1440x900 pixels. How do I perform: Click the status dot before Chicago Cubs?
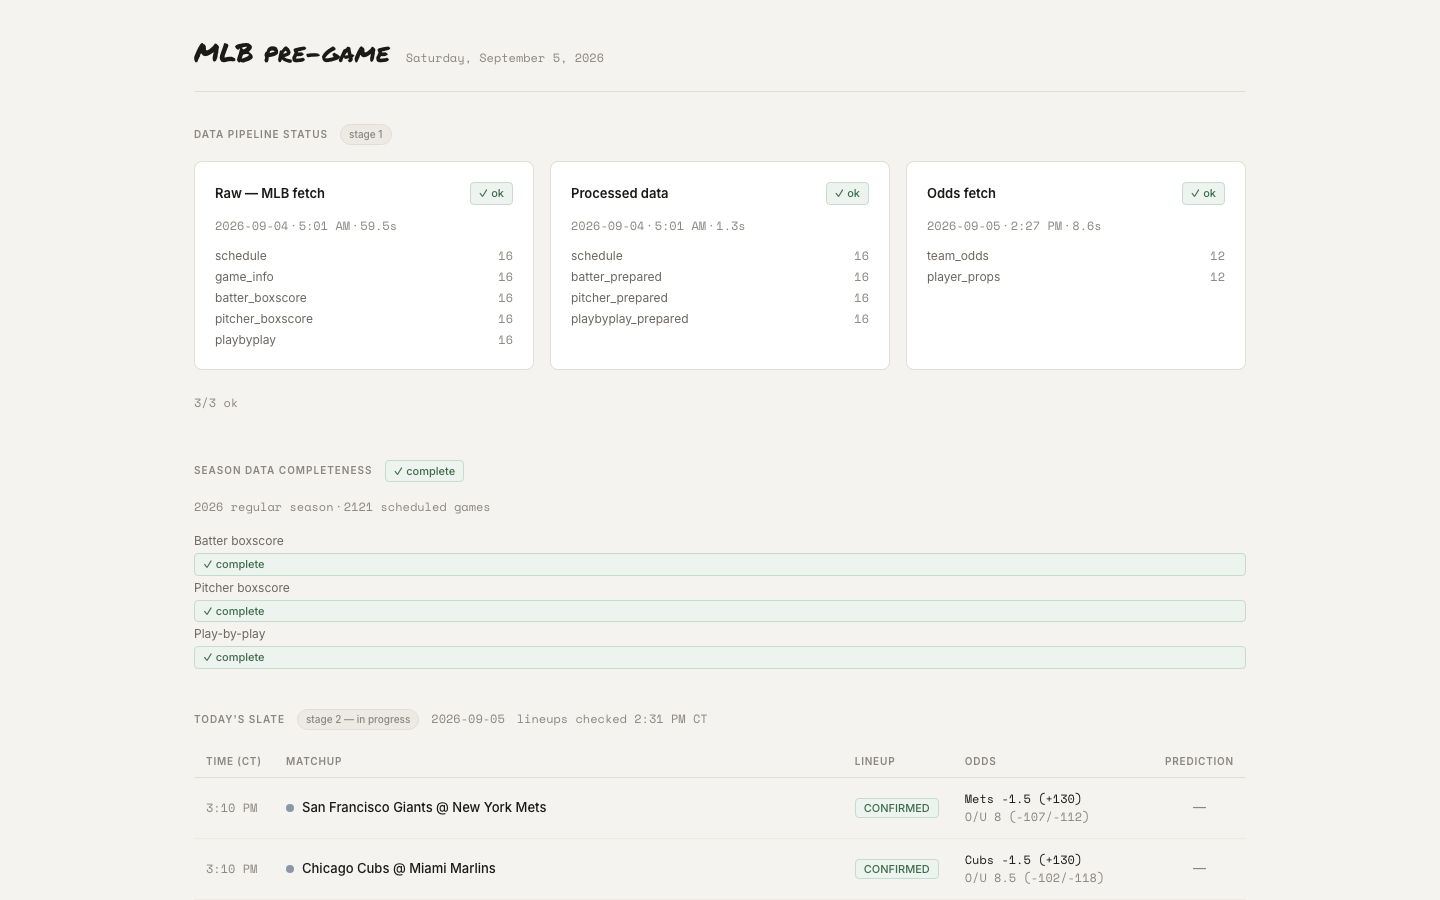pyautogui.click(x=290, y=869)
